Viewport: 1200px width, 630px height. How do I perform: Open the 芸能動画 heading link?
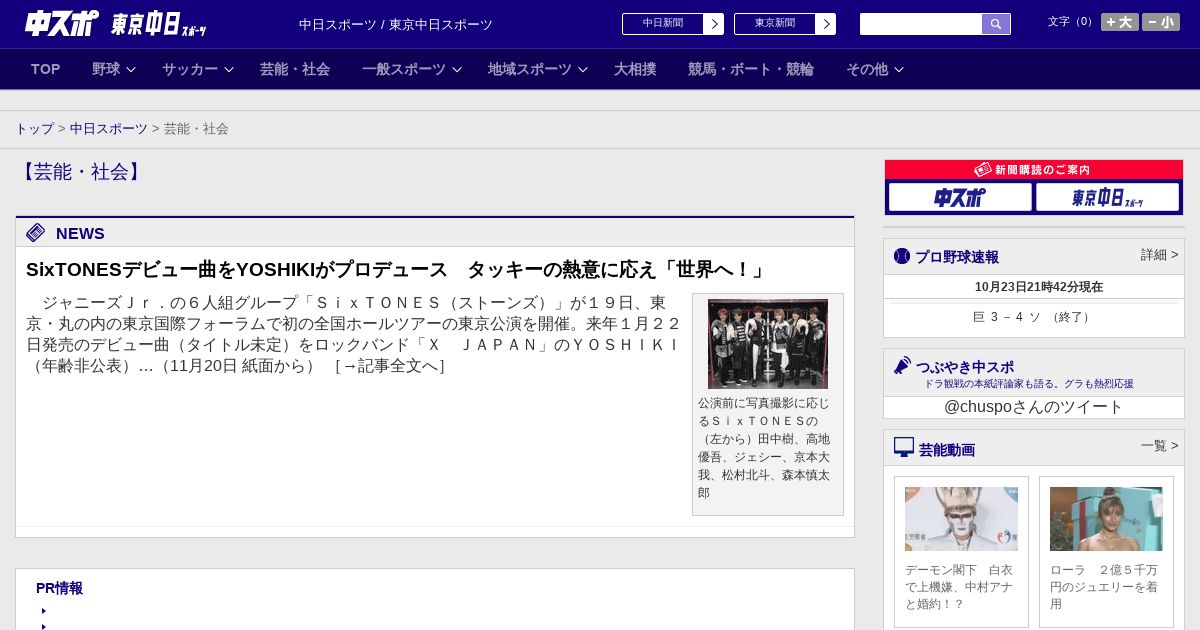(947, 450)
